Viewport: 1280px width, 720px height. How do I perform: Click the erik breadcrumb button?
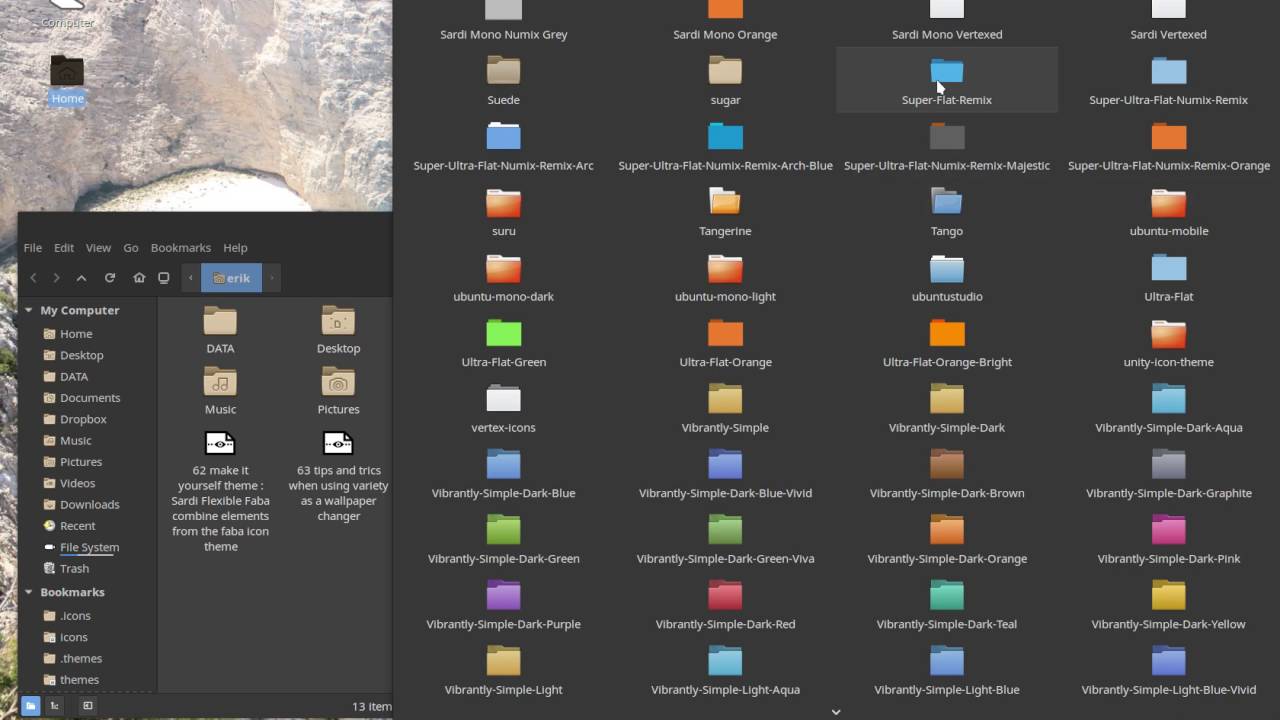[x=231, y=278]
